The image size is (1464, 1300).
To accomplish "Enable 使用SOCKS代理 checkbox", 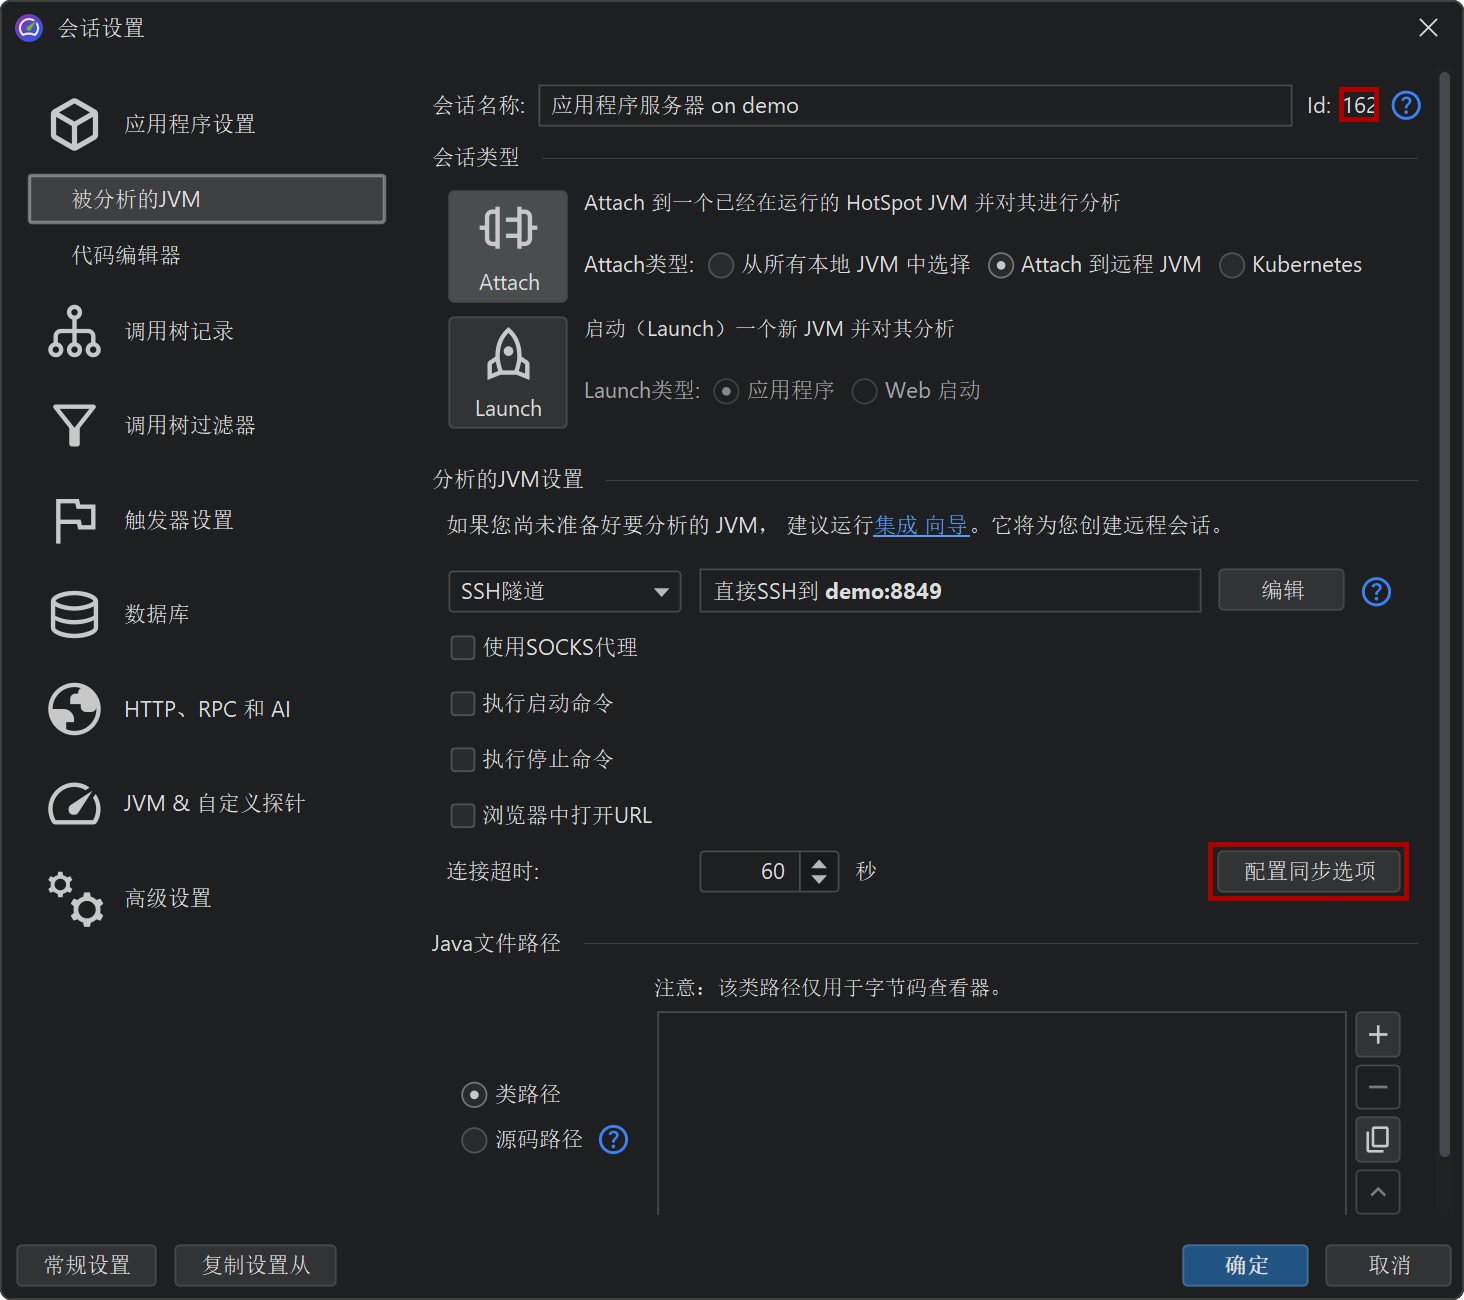I will tap(463, 648).
